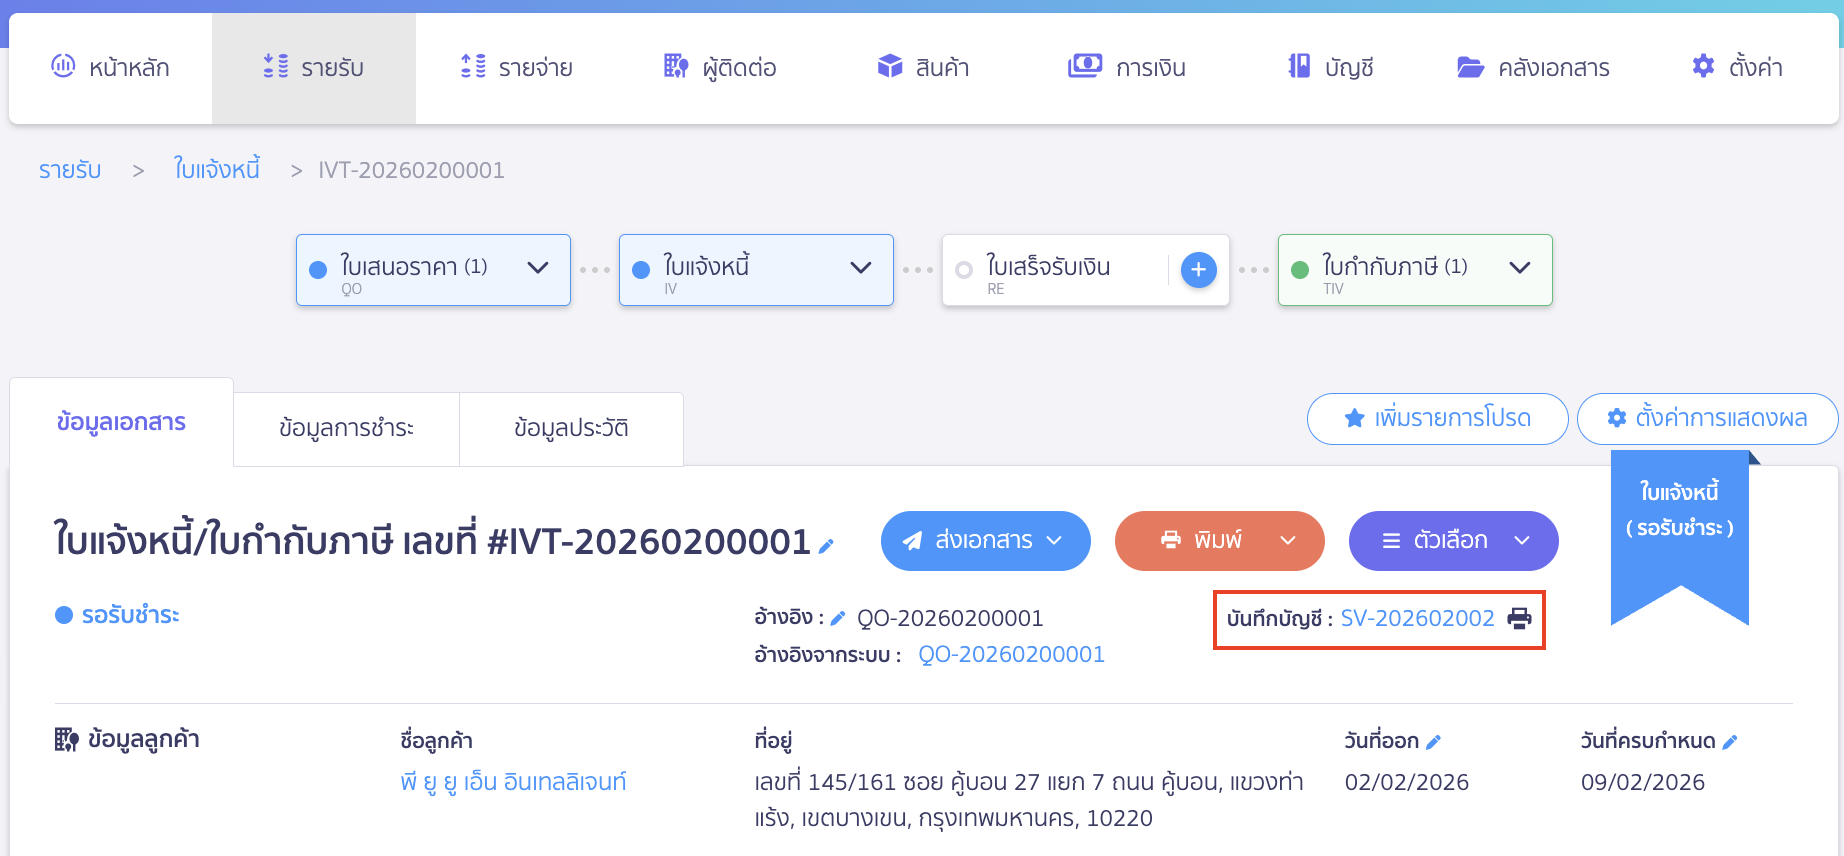Open customer พี ยู ยู เอ็น อินเทลลิเจนท์ link
Image resolution: width=1844 pixels, height=856 pixels.
pos(513,782)
